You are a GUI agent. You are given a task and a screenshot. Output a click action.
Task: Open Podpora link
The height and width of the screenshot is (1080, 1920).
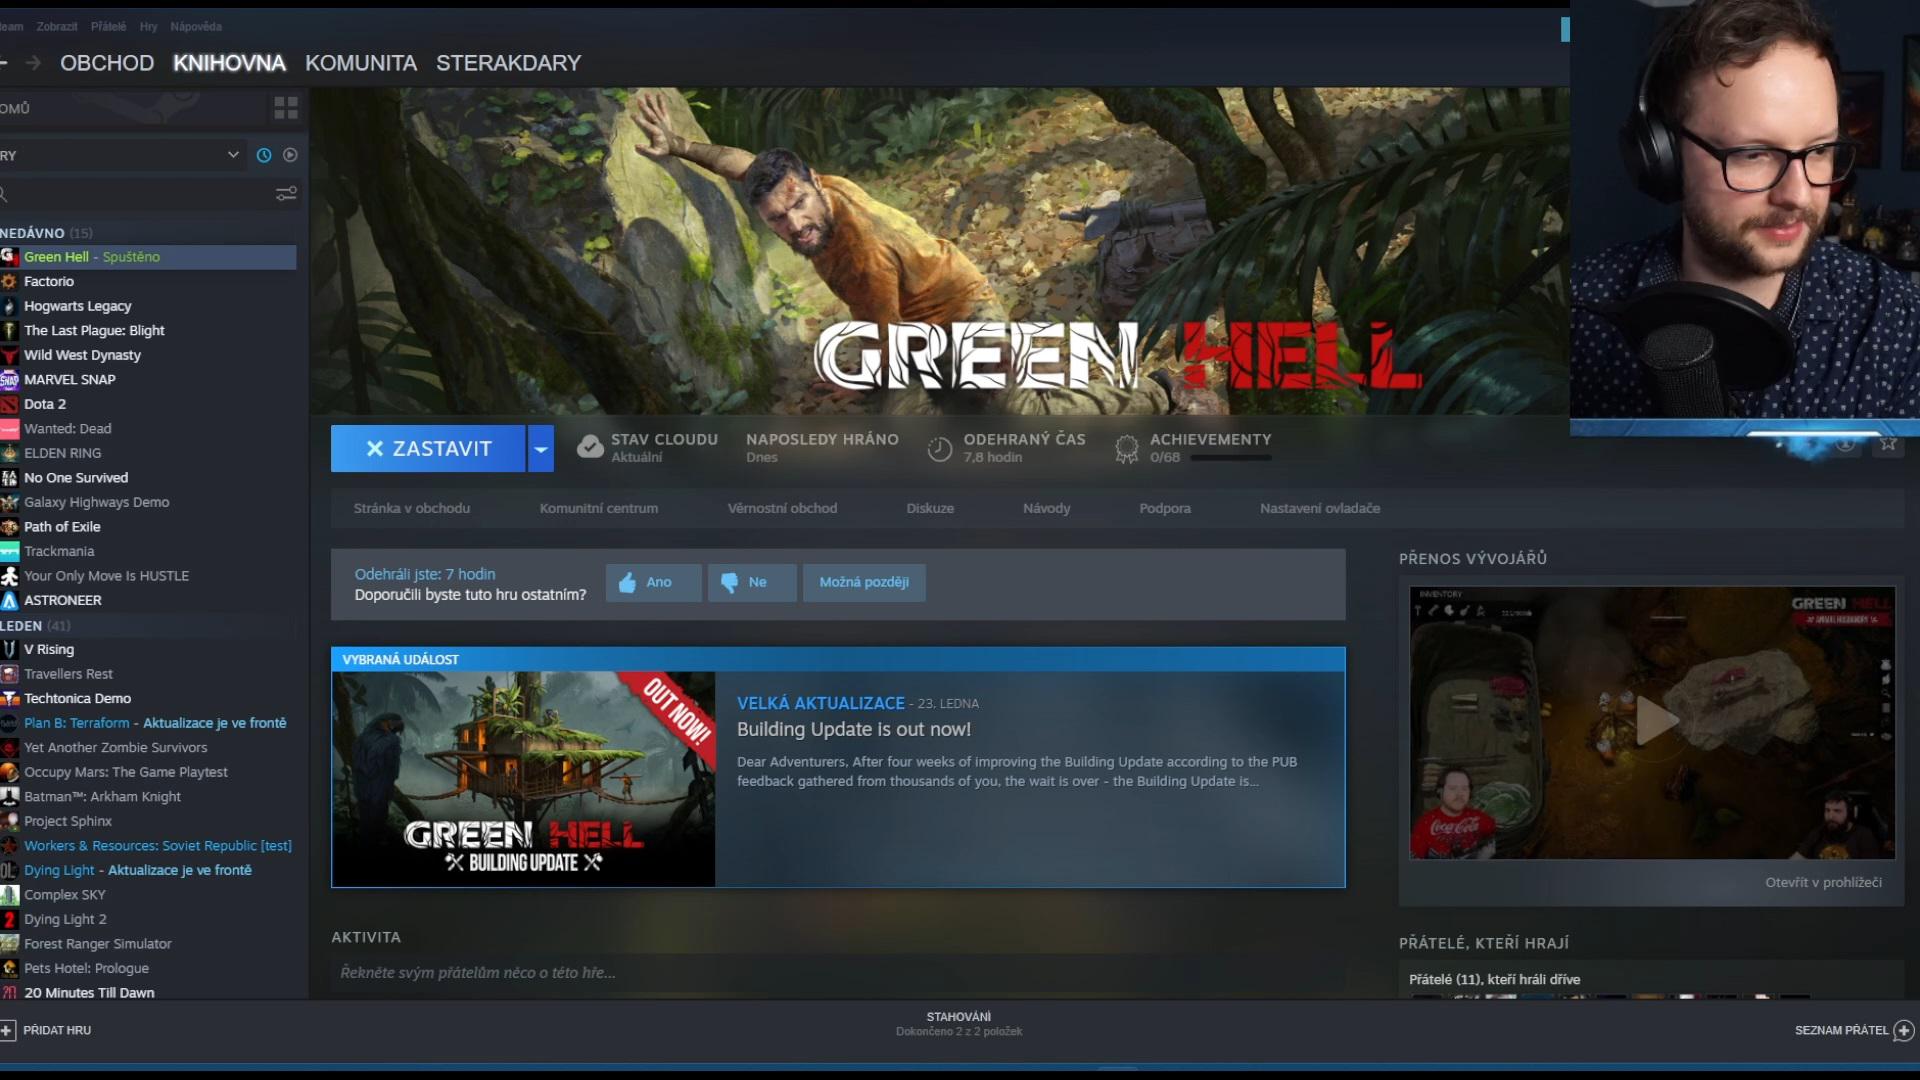(1165, 508)
